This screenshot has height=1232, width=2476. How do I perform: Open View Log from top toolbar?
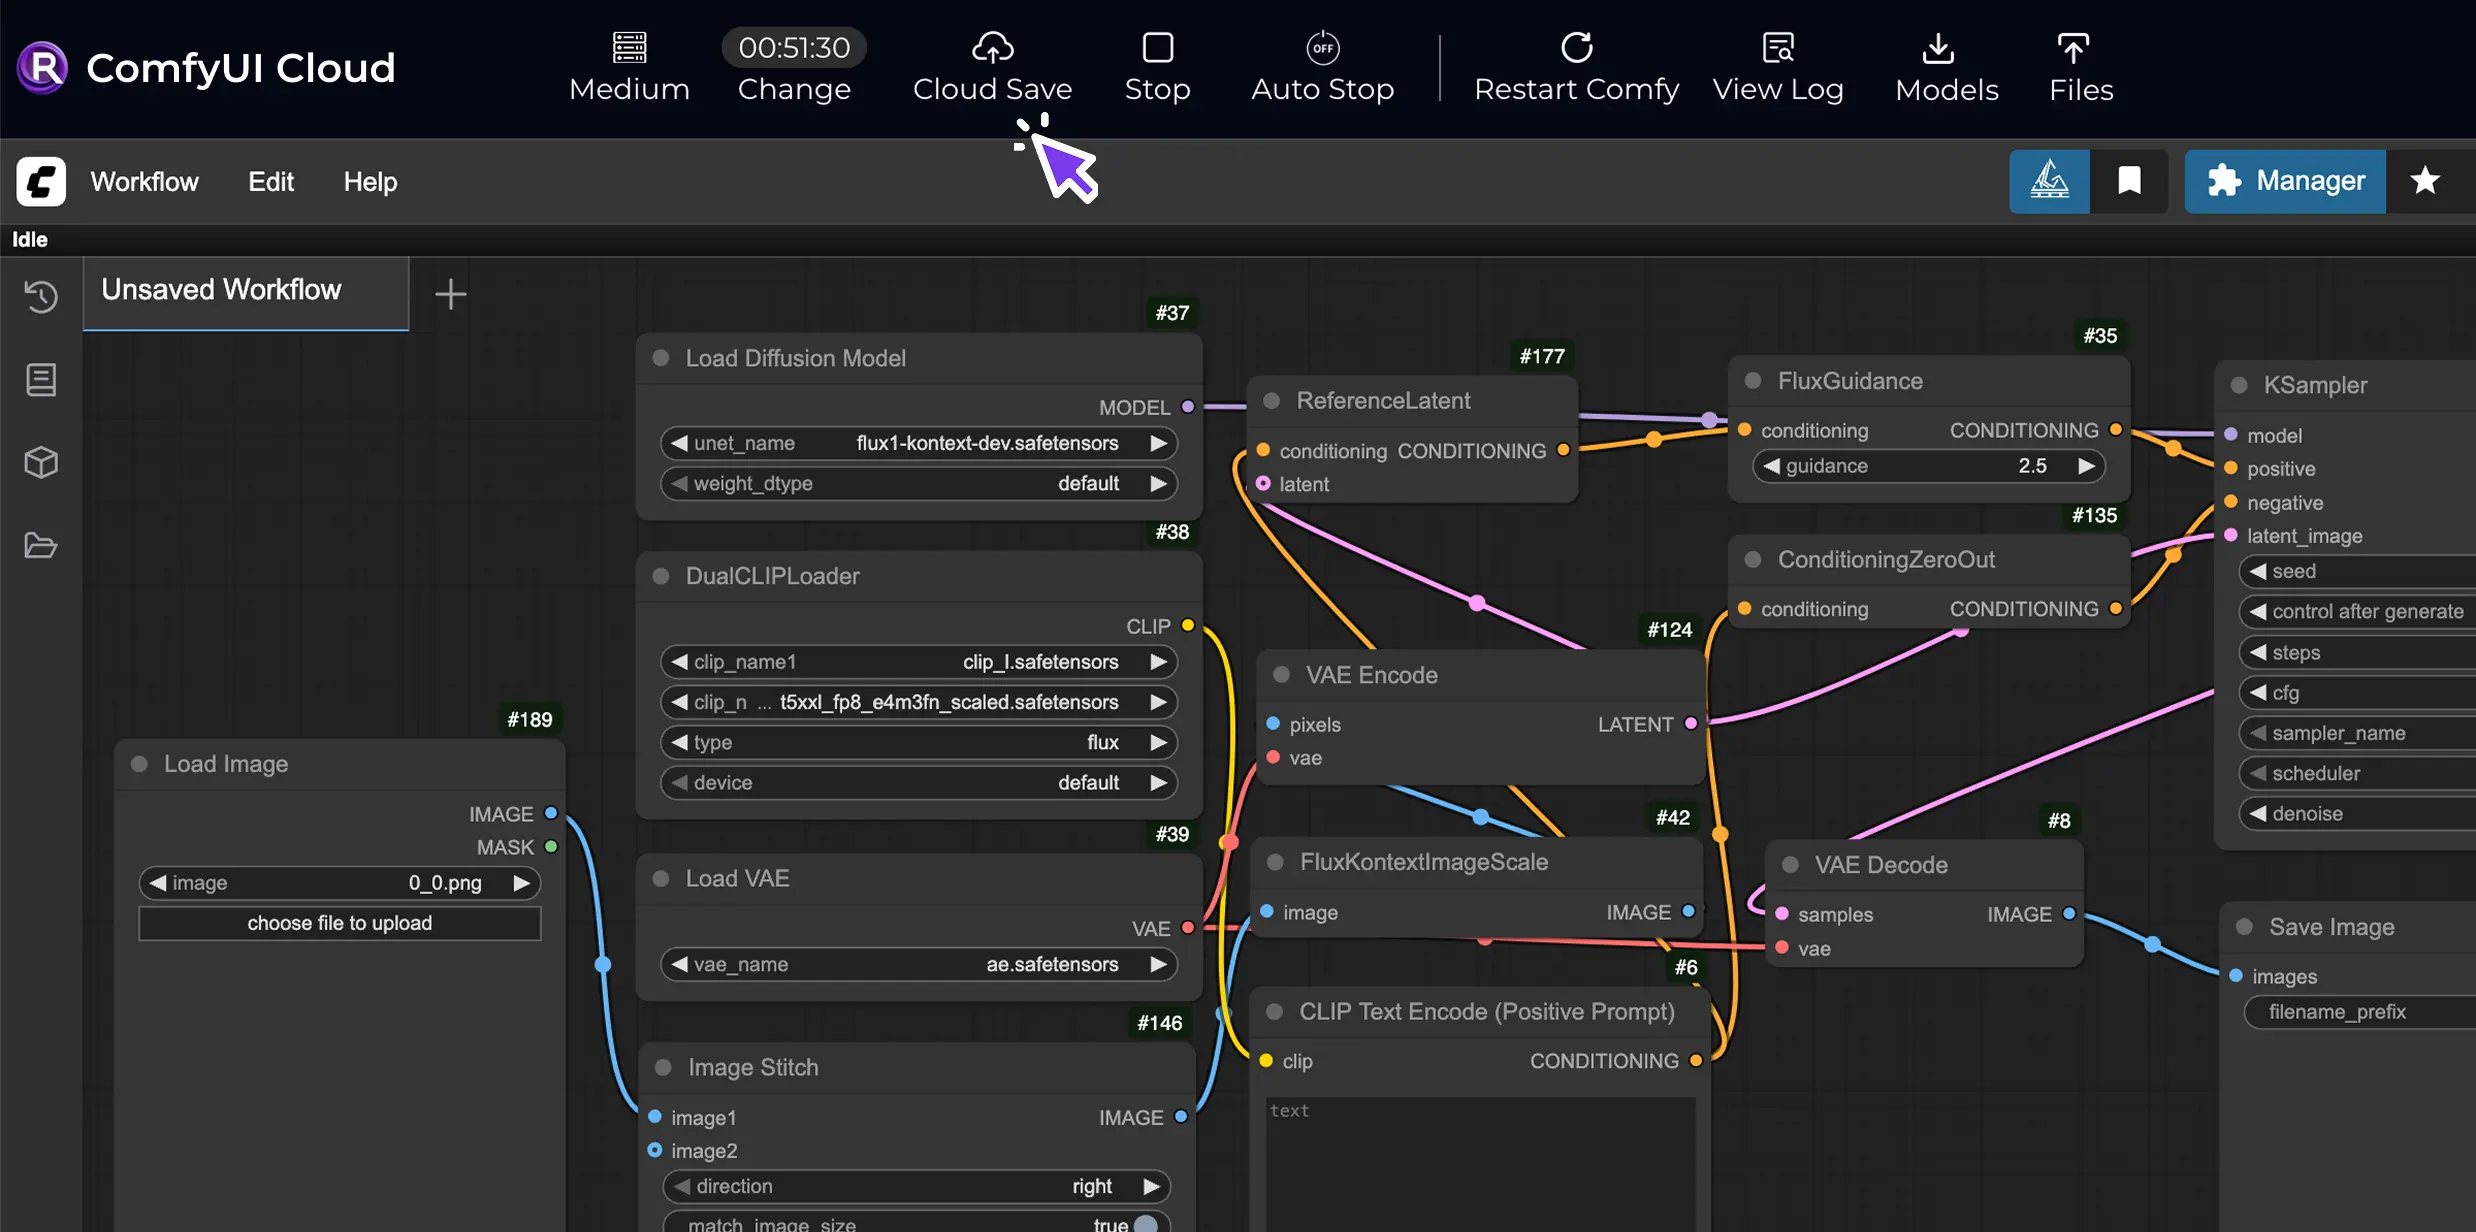tap(1777, 47)
